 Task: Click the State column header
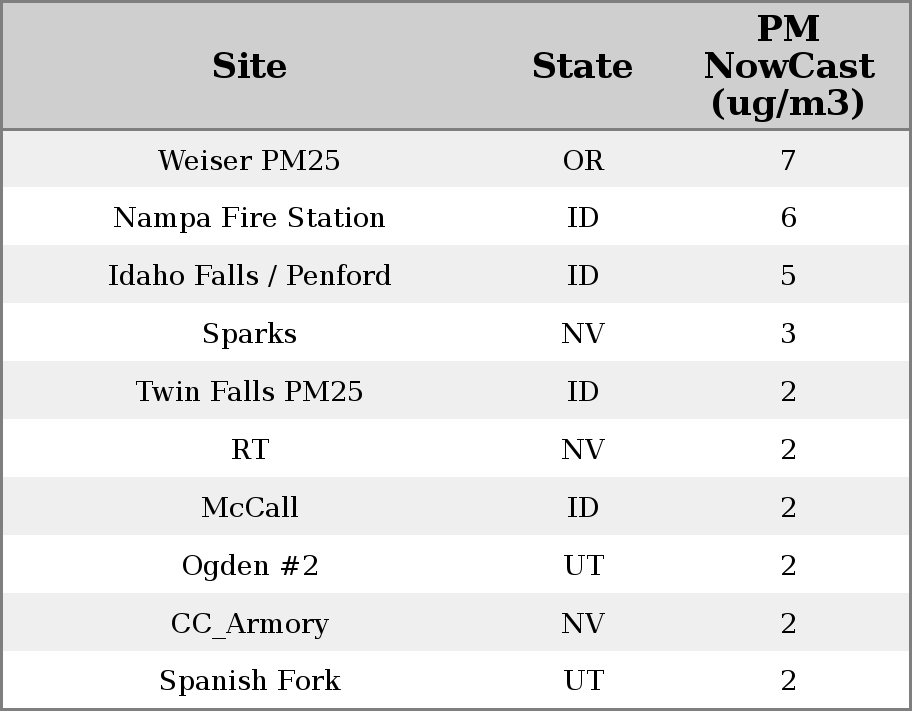pyautogui.click(x=582, y=66)
